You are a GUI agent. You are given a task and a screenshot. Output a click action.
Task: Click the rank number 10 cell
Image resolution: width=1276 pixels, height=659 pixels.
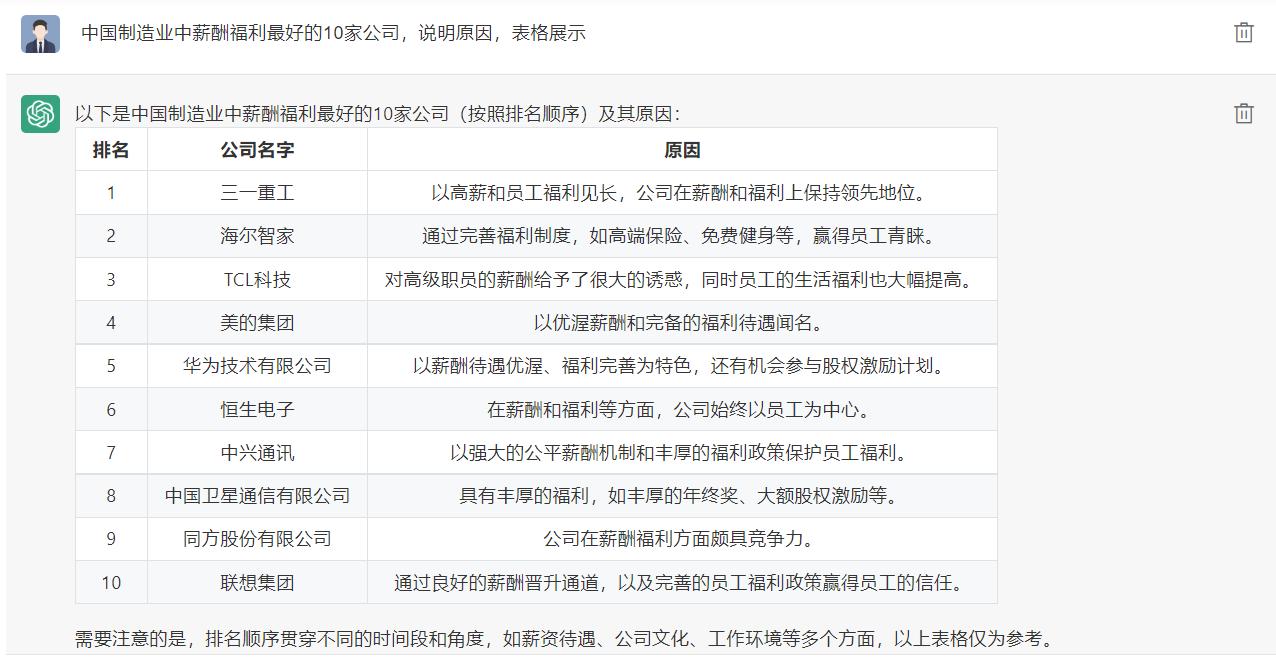click(x=111, y=582)
